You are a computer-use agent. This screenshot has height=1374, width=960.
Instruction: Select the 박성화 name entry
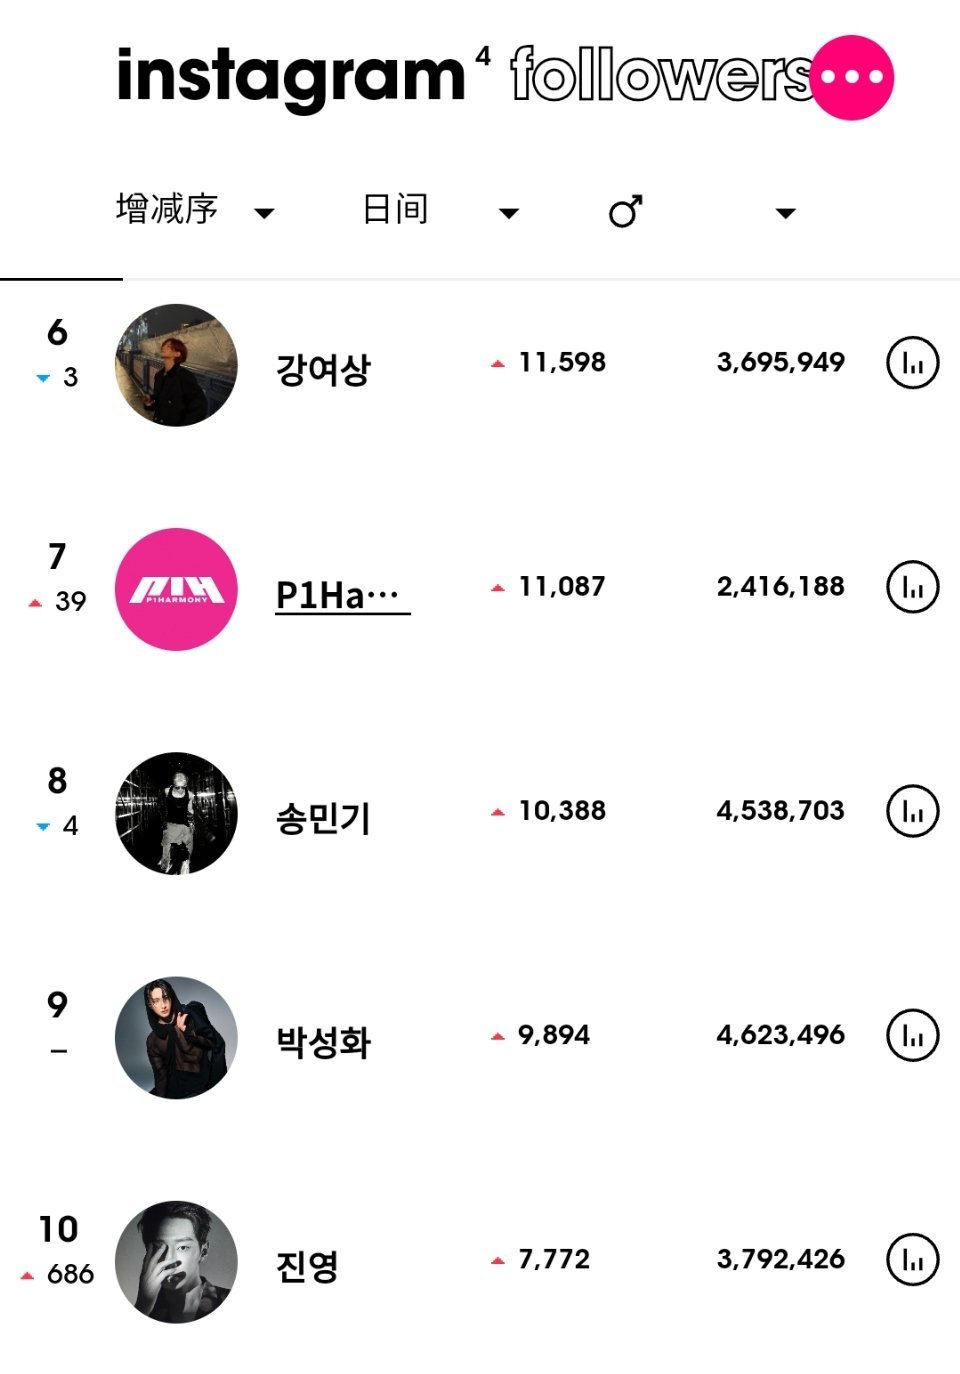pyautogui.click(x=323, y=1042)
